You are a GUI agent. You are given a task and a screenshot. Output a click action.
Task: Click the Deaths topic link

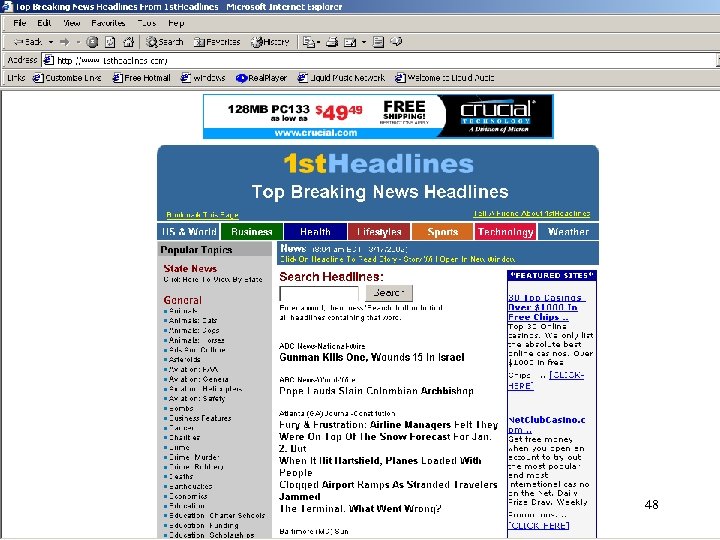(181, 477)
